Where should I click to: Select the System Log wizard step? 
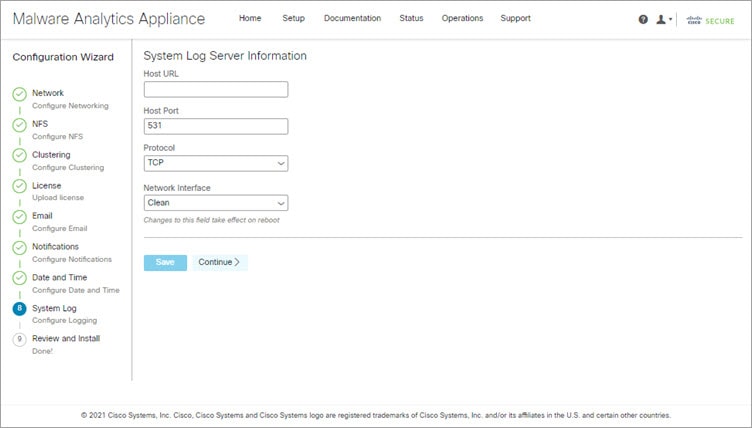click(54, 308)
